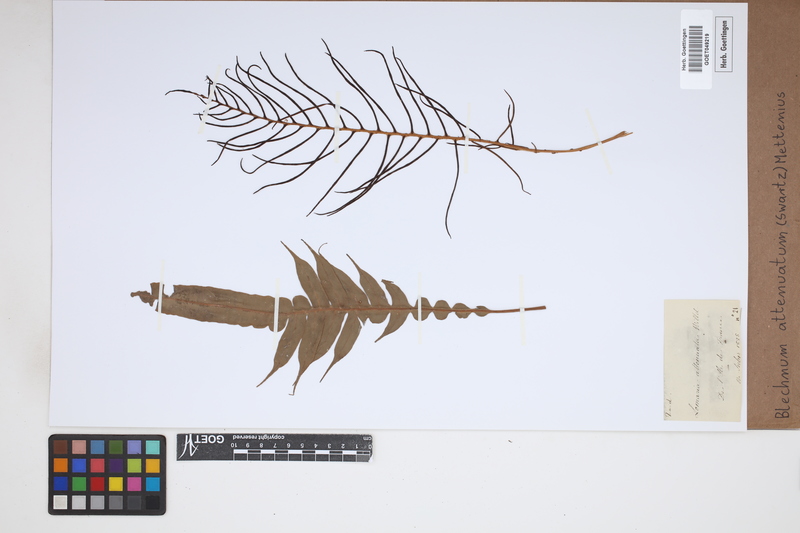Select the handwritten collection label
Screen dimensions: 800x533
tap(702, 358)
